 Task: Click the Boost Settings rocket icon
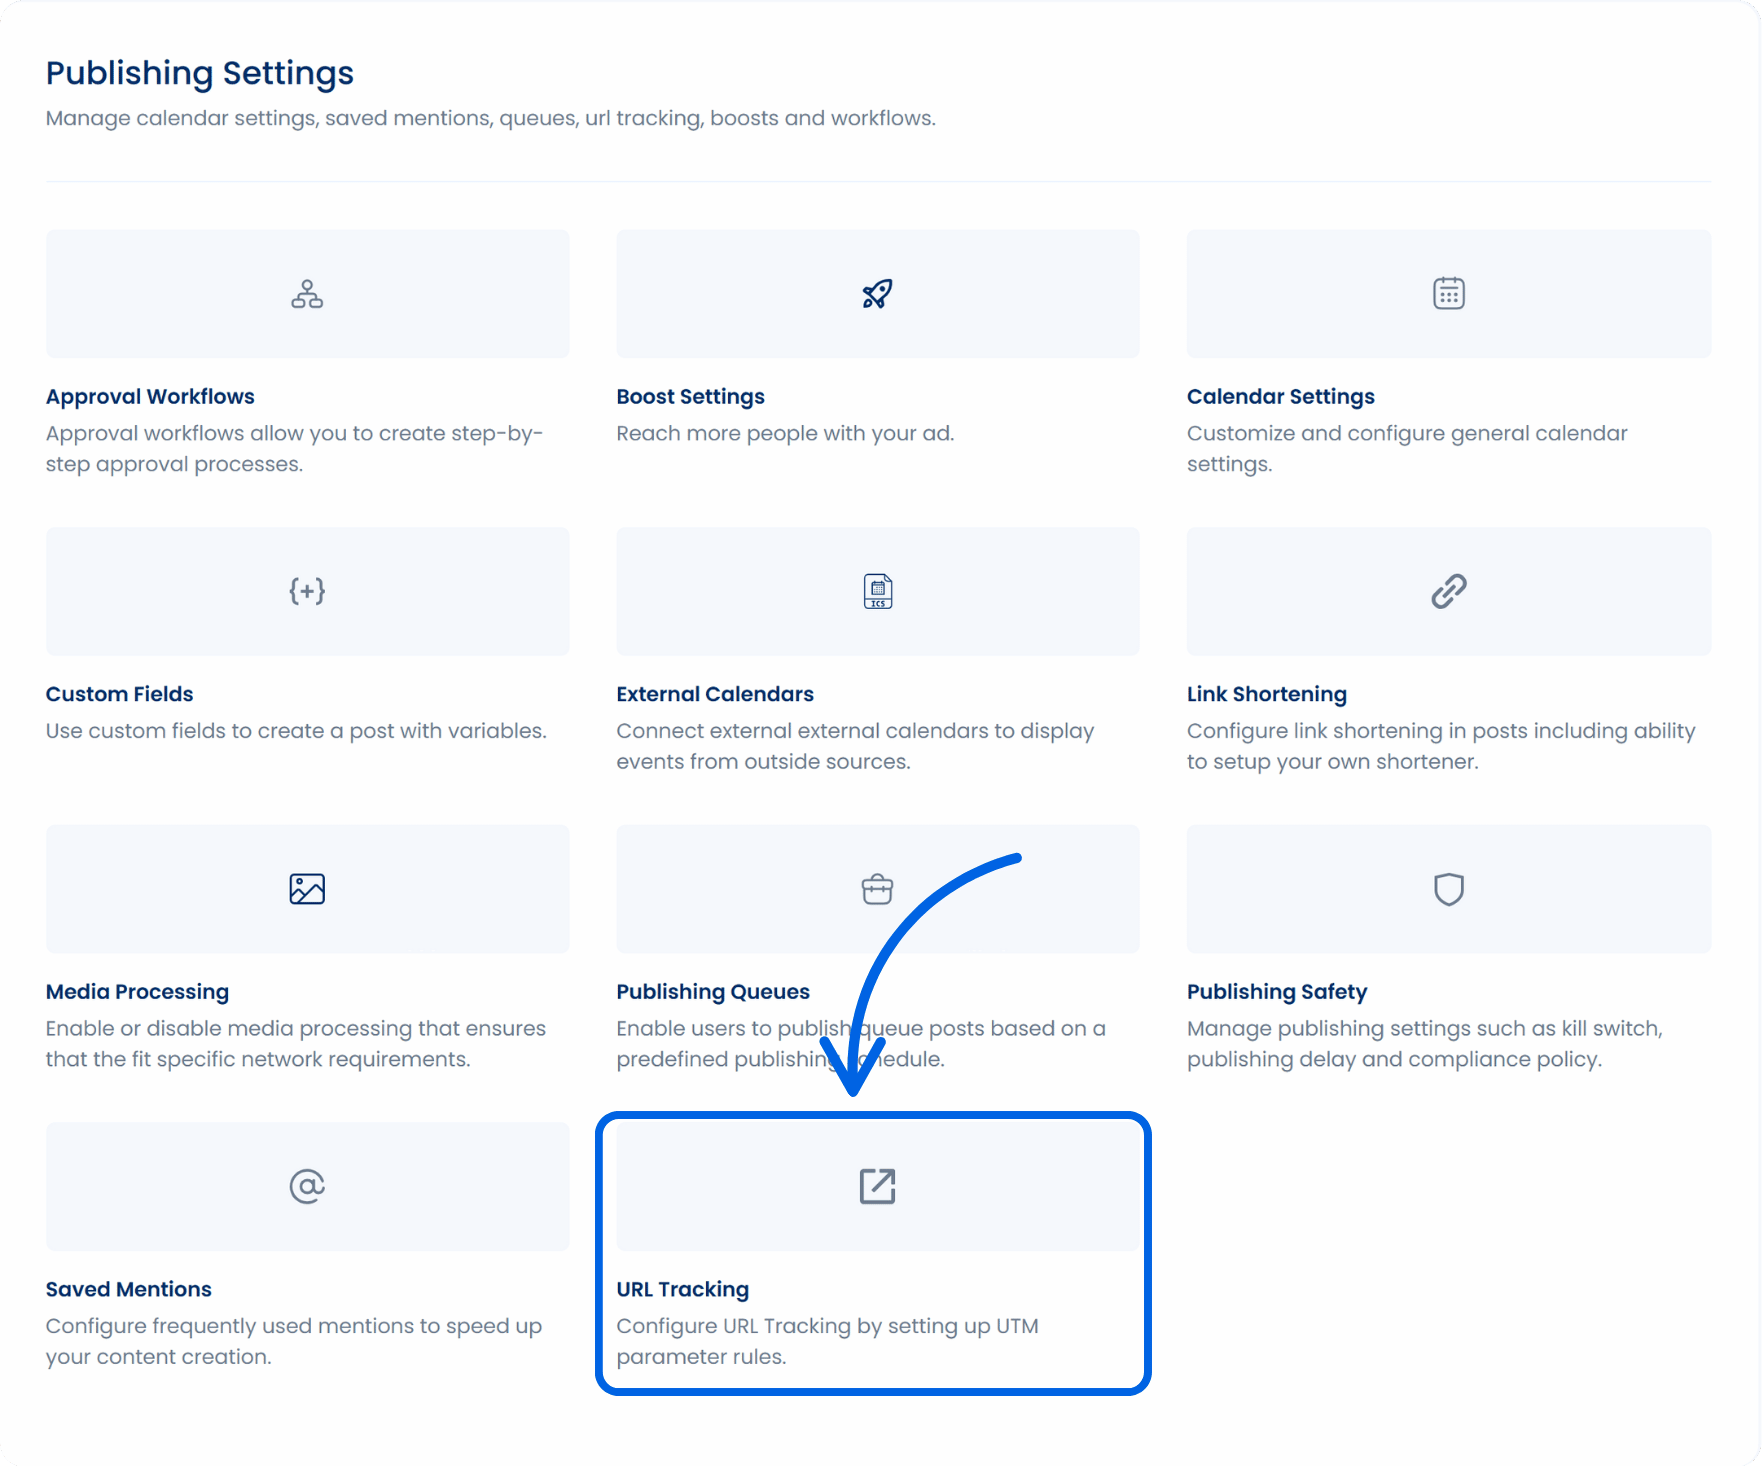tap(877, 294)
